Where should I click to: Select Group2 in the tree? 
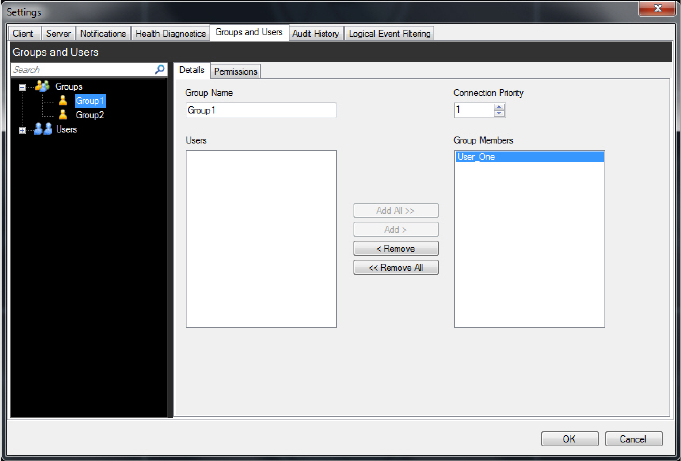pyautogui.click(x=90, y=115)
